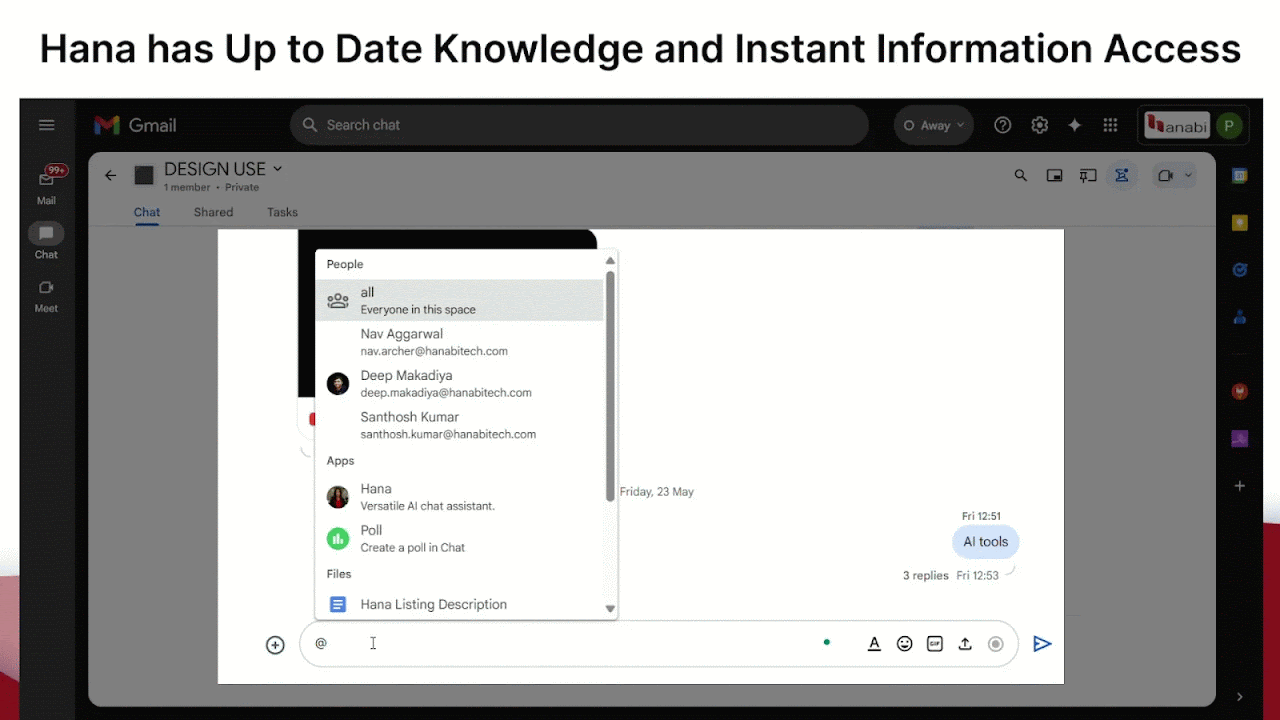Switch to the Shared tab
The height and width of the screenshot is (720, 1280).
pyautogui.click(x=213, y=212)
